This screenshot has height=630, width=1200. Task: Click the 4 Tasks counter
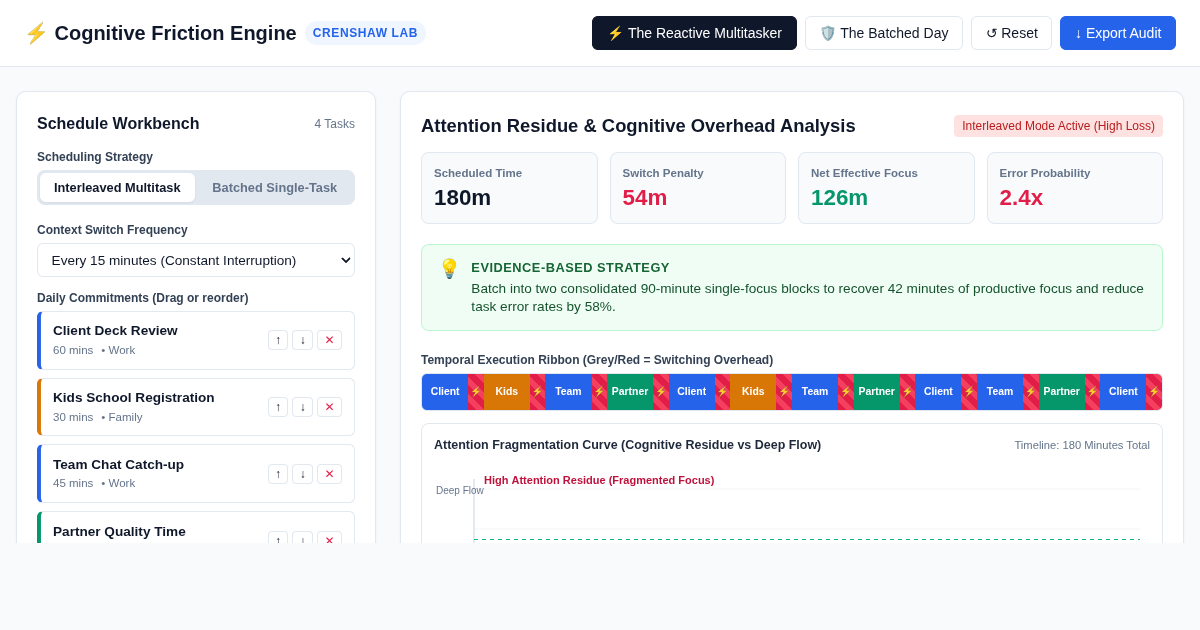pos(335,124)
